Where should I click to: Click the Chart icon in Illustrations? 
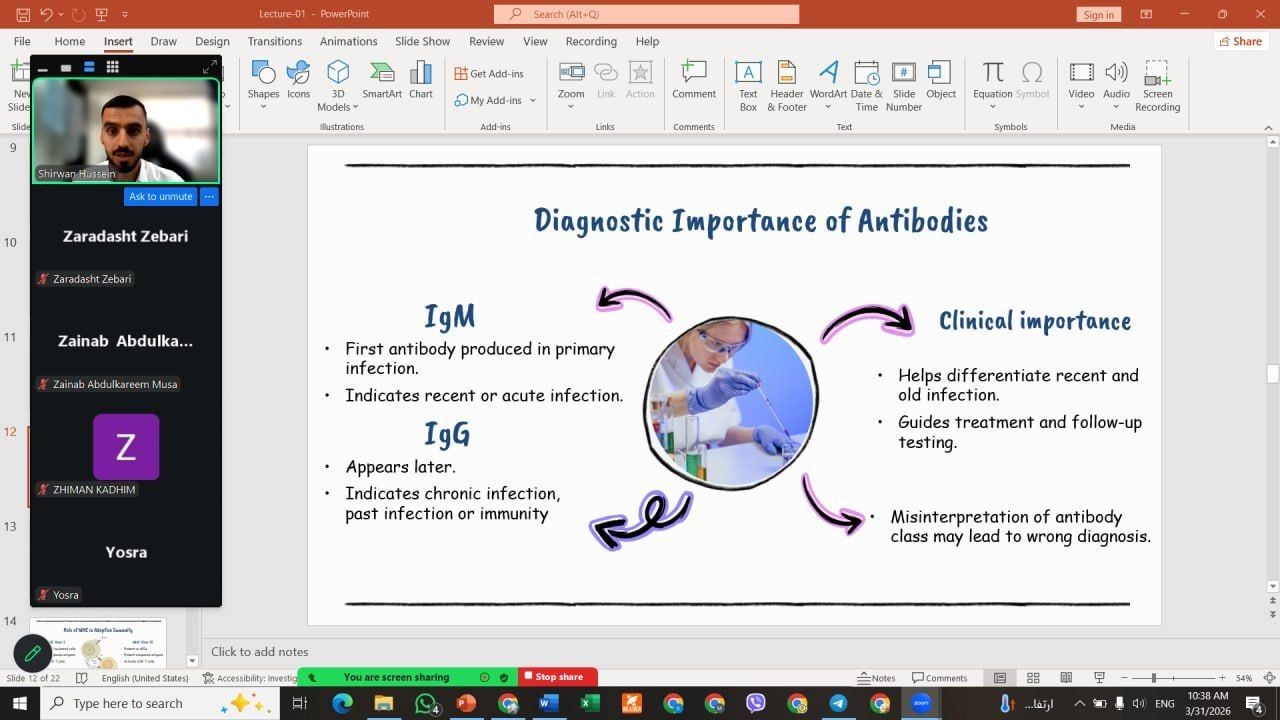pyautogui.click(x=421, y=80)
